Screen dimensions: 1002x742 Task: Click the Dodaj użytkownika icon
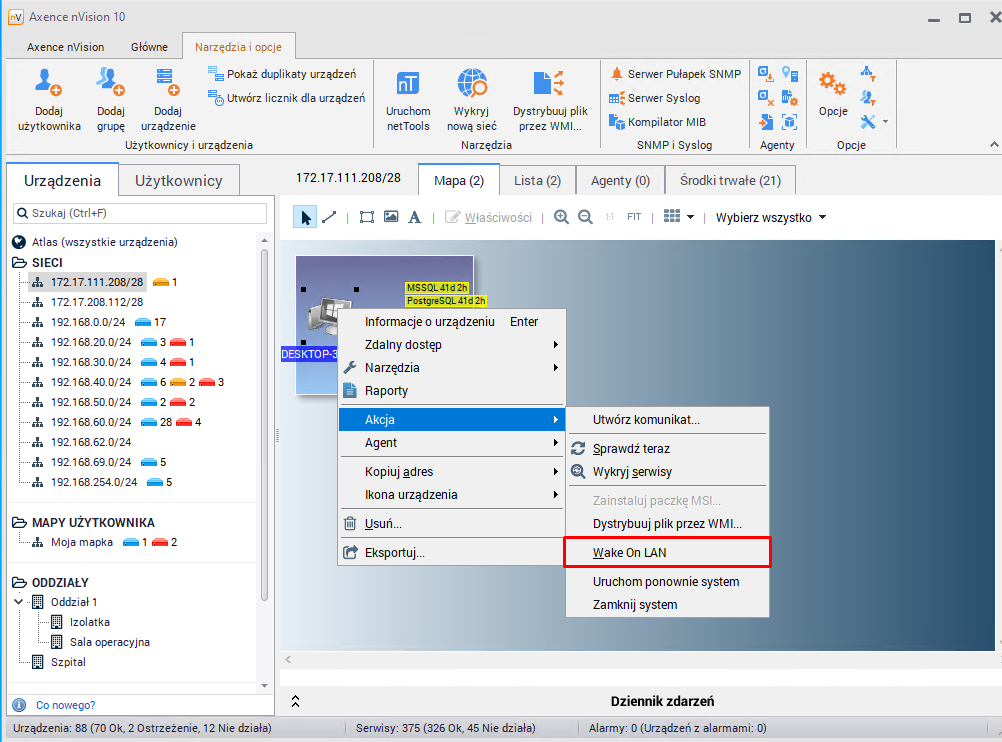(x=48, y=82)
